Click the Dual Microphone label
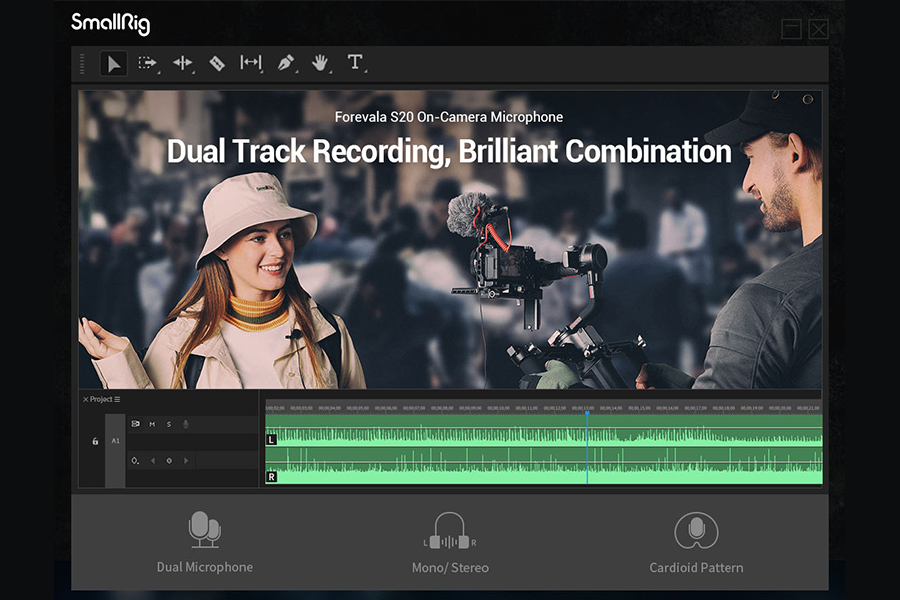 205,567
